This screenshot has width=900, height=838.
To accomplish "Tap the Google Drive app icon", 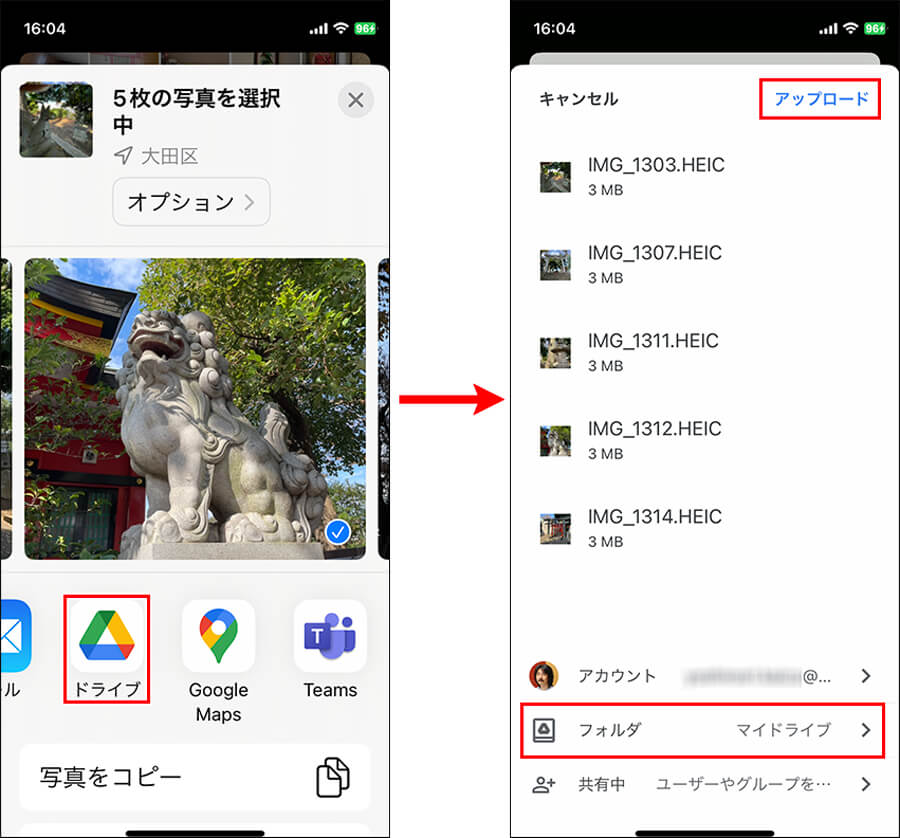I will coord(107,636).
